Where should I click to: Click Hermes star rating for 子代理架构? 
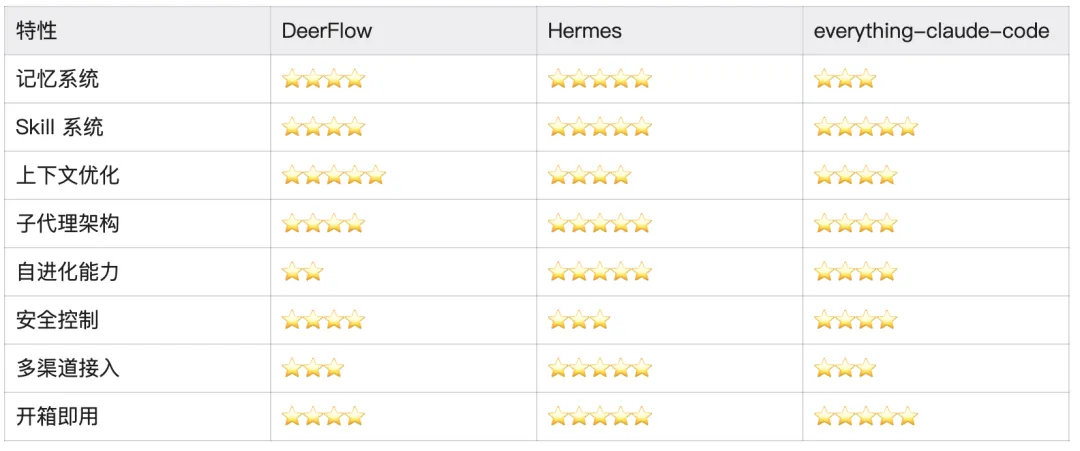pyautogui.click(x=599, y=224)
